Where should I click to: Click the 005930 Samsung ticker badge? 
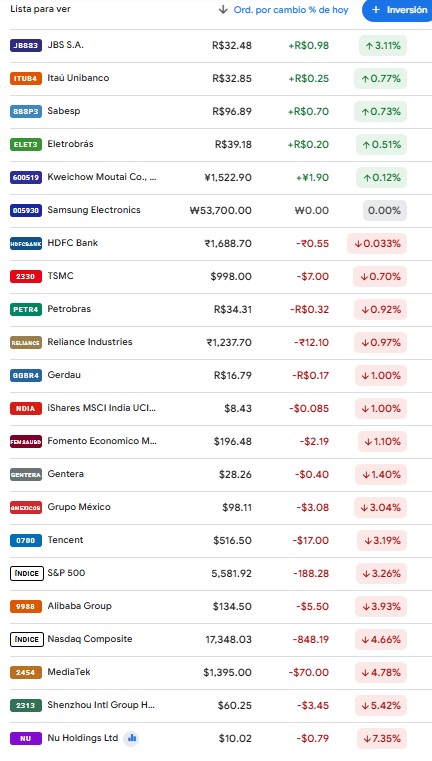point(26,211)
